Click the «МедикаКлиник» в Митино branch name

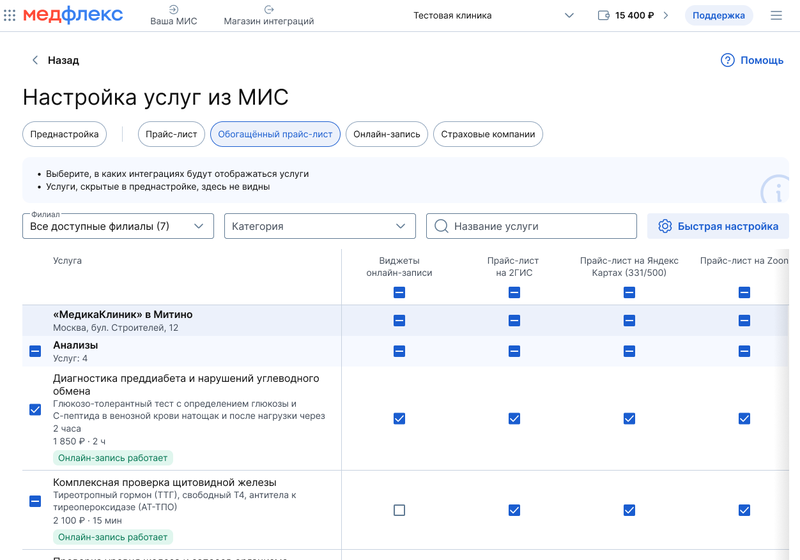click(x=122, y=314)
